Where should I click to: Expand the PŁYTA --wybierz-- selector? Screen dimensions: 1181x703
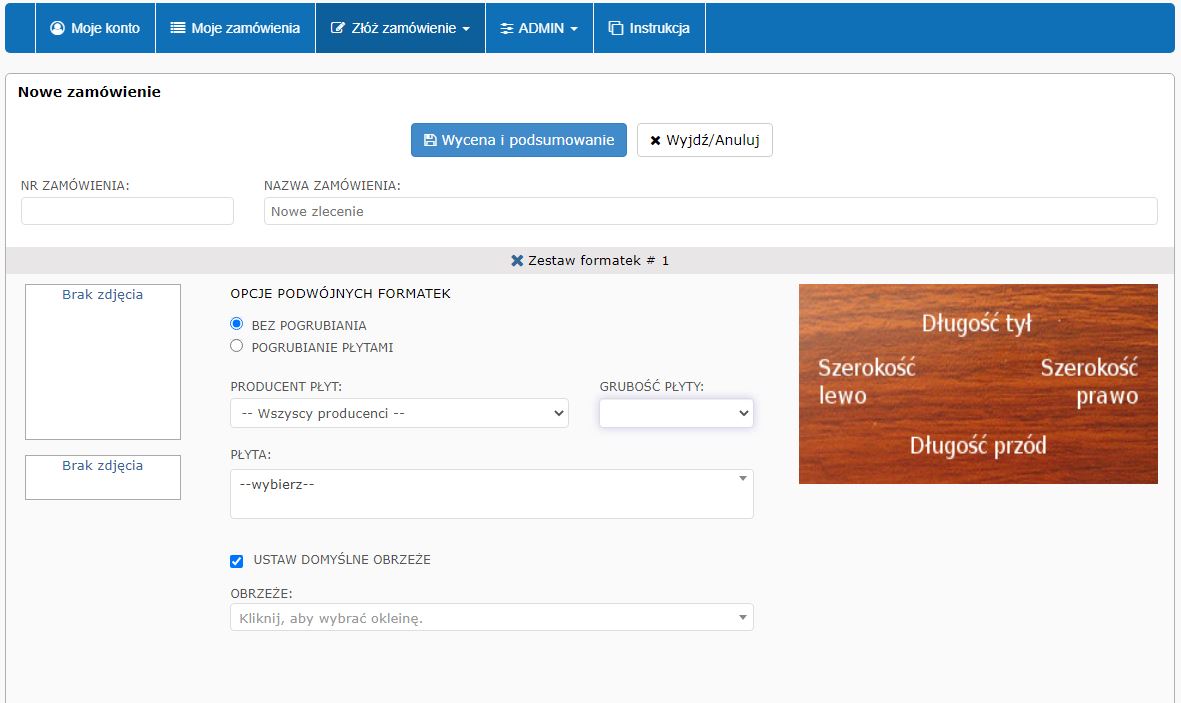click(x=491, y=493)
